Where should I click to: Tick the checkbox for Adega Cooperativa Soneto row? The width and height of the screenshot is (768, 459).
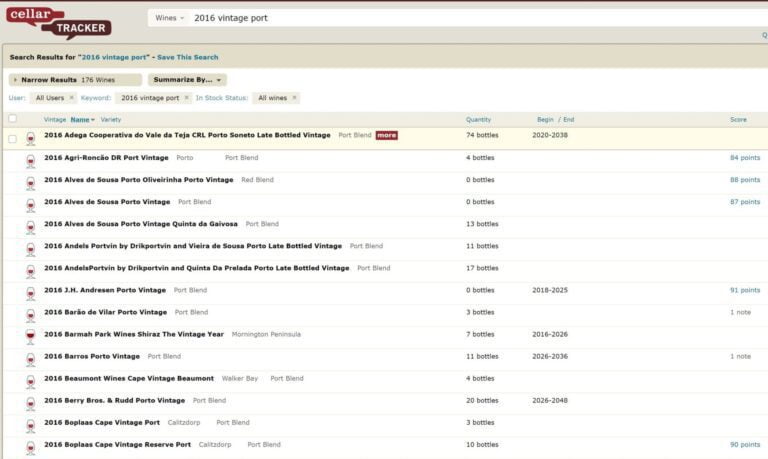click(13, 139)
